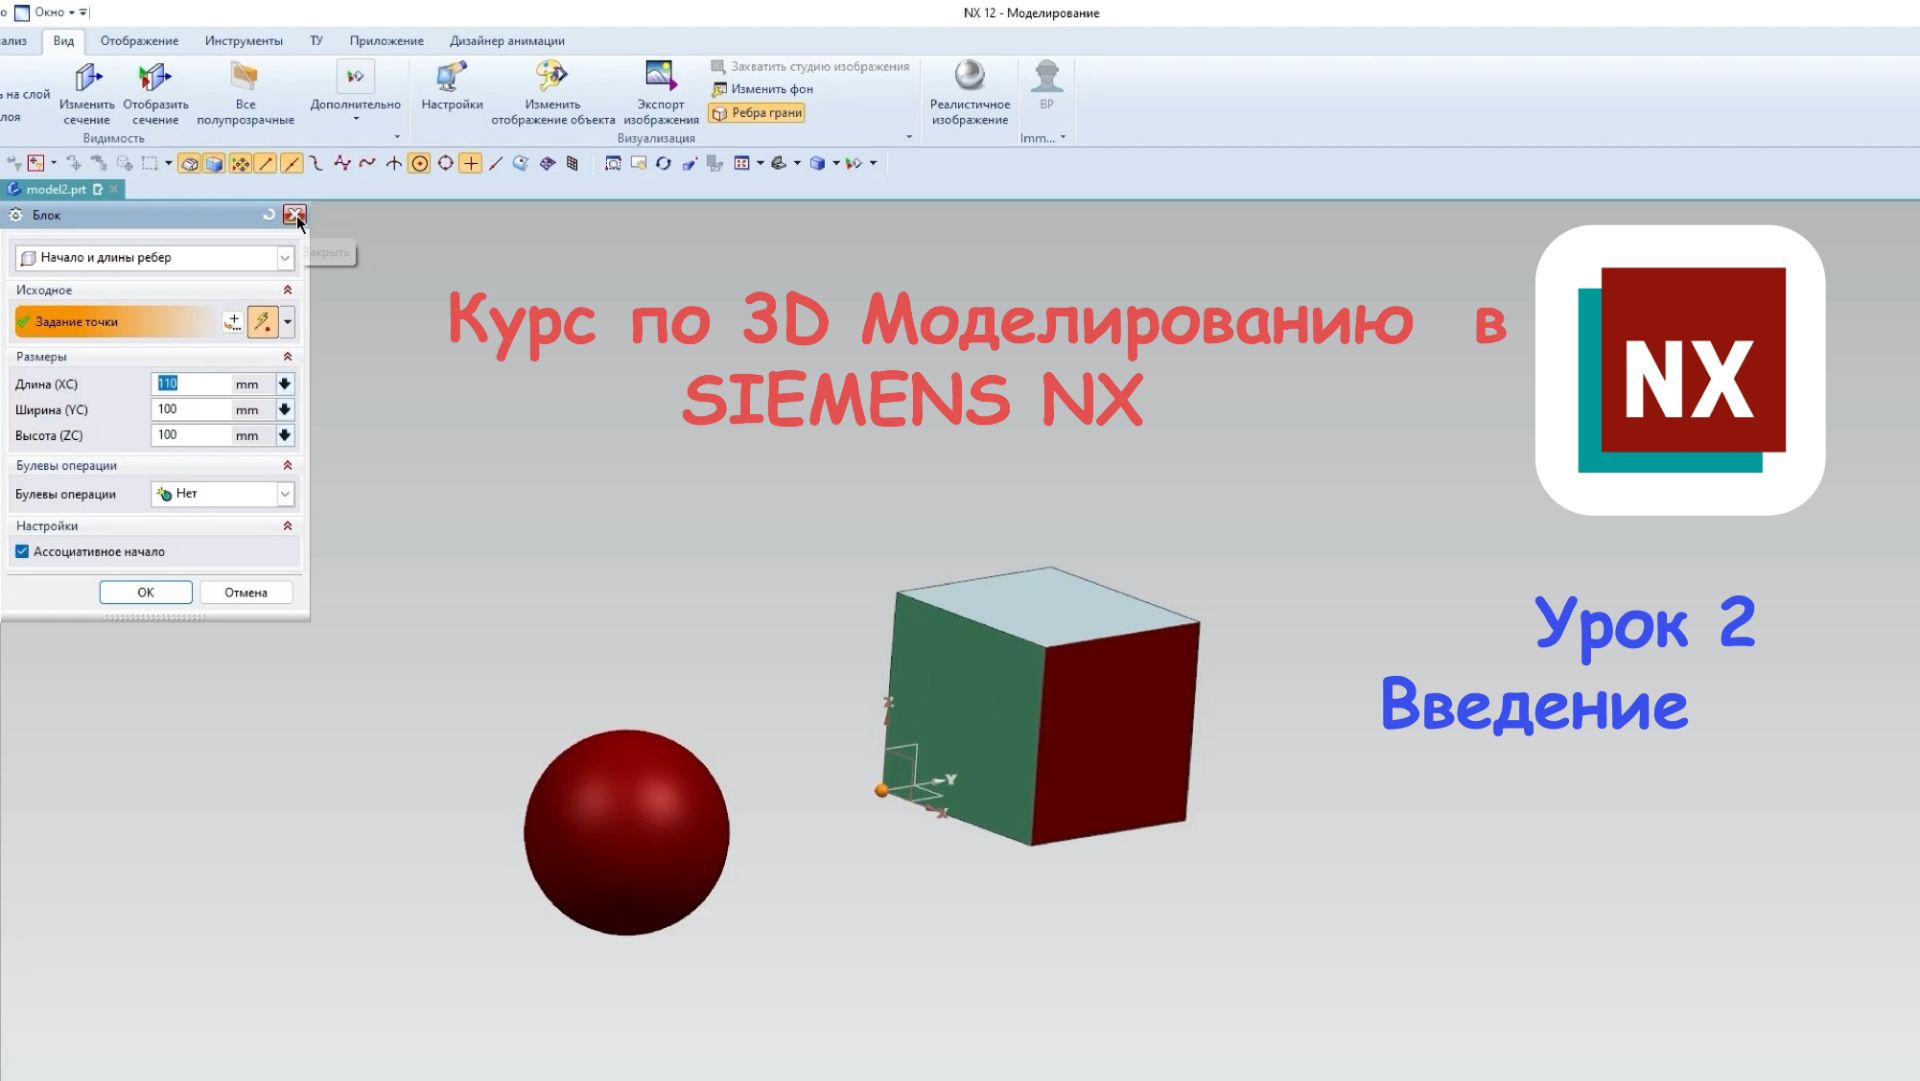Image resolution: width=1920 pixels, height=1081 pixels.
Task: Click the Высота (ZC) input field
Action: (x=191, y=435)
